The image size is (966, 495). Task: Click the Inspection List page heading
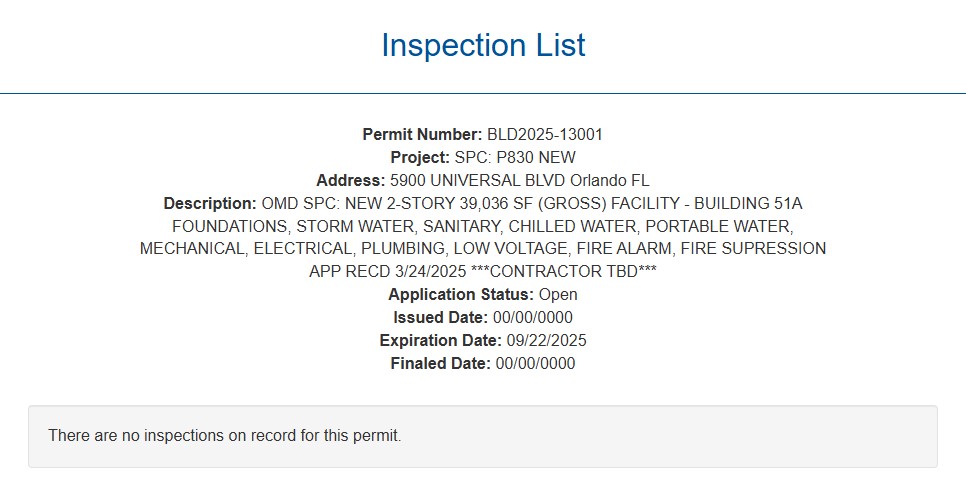point(483,46)
